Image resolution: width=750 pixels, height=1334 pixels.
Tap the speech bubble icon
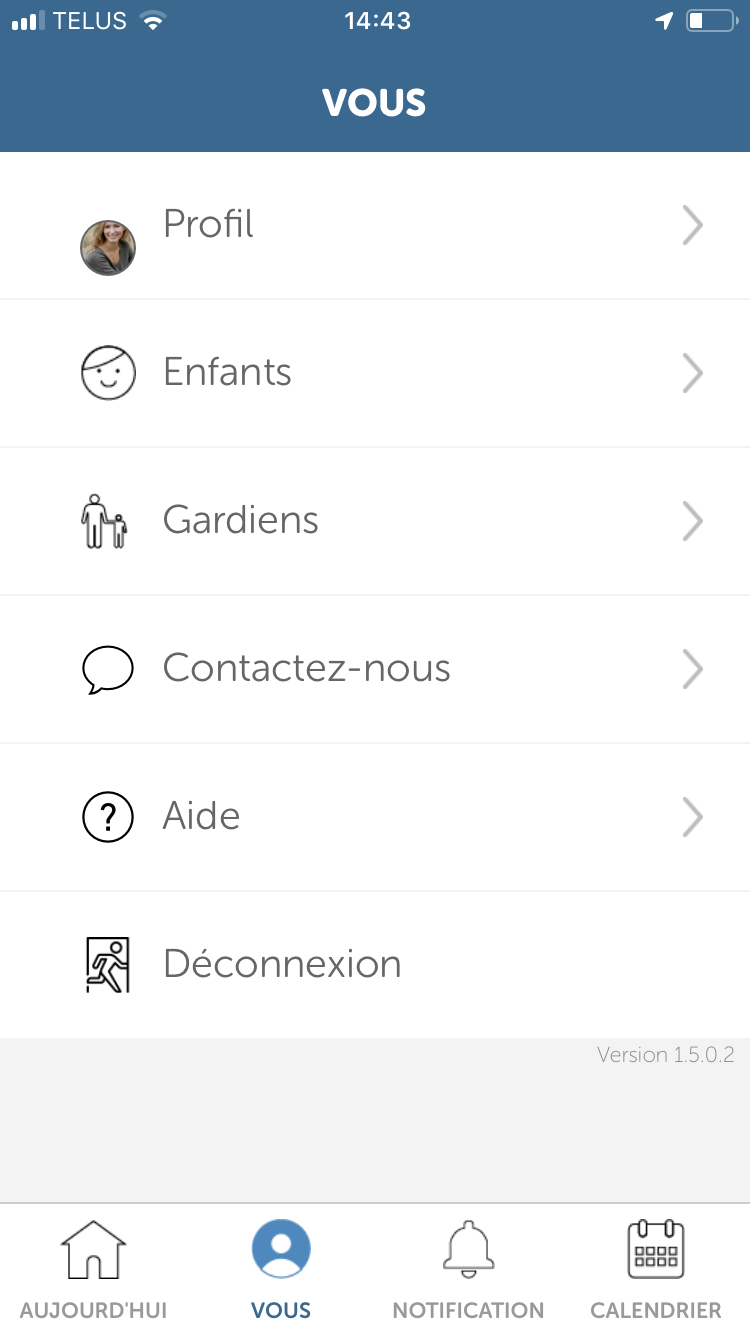tap(108, 669)
